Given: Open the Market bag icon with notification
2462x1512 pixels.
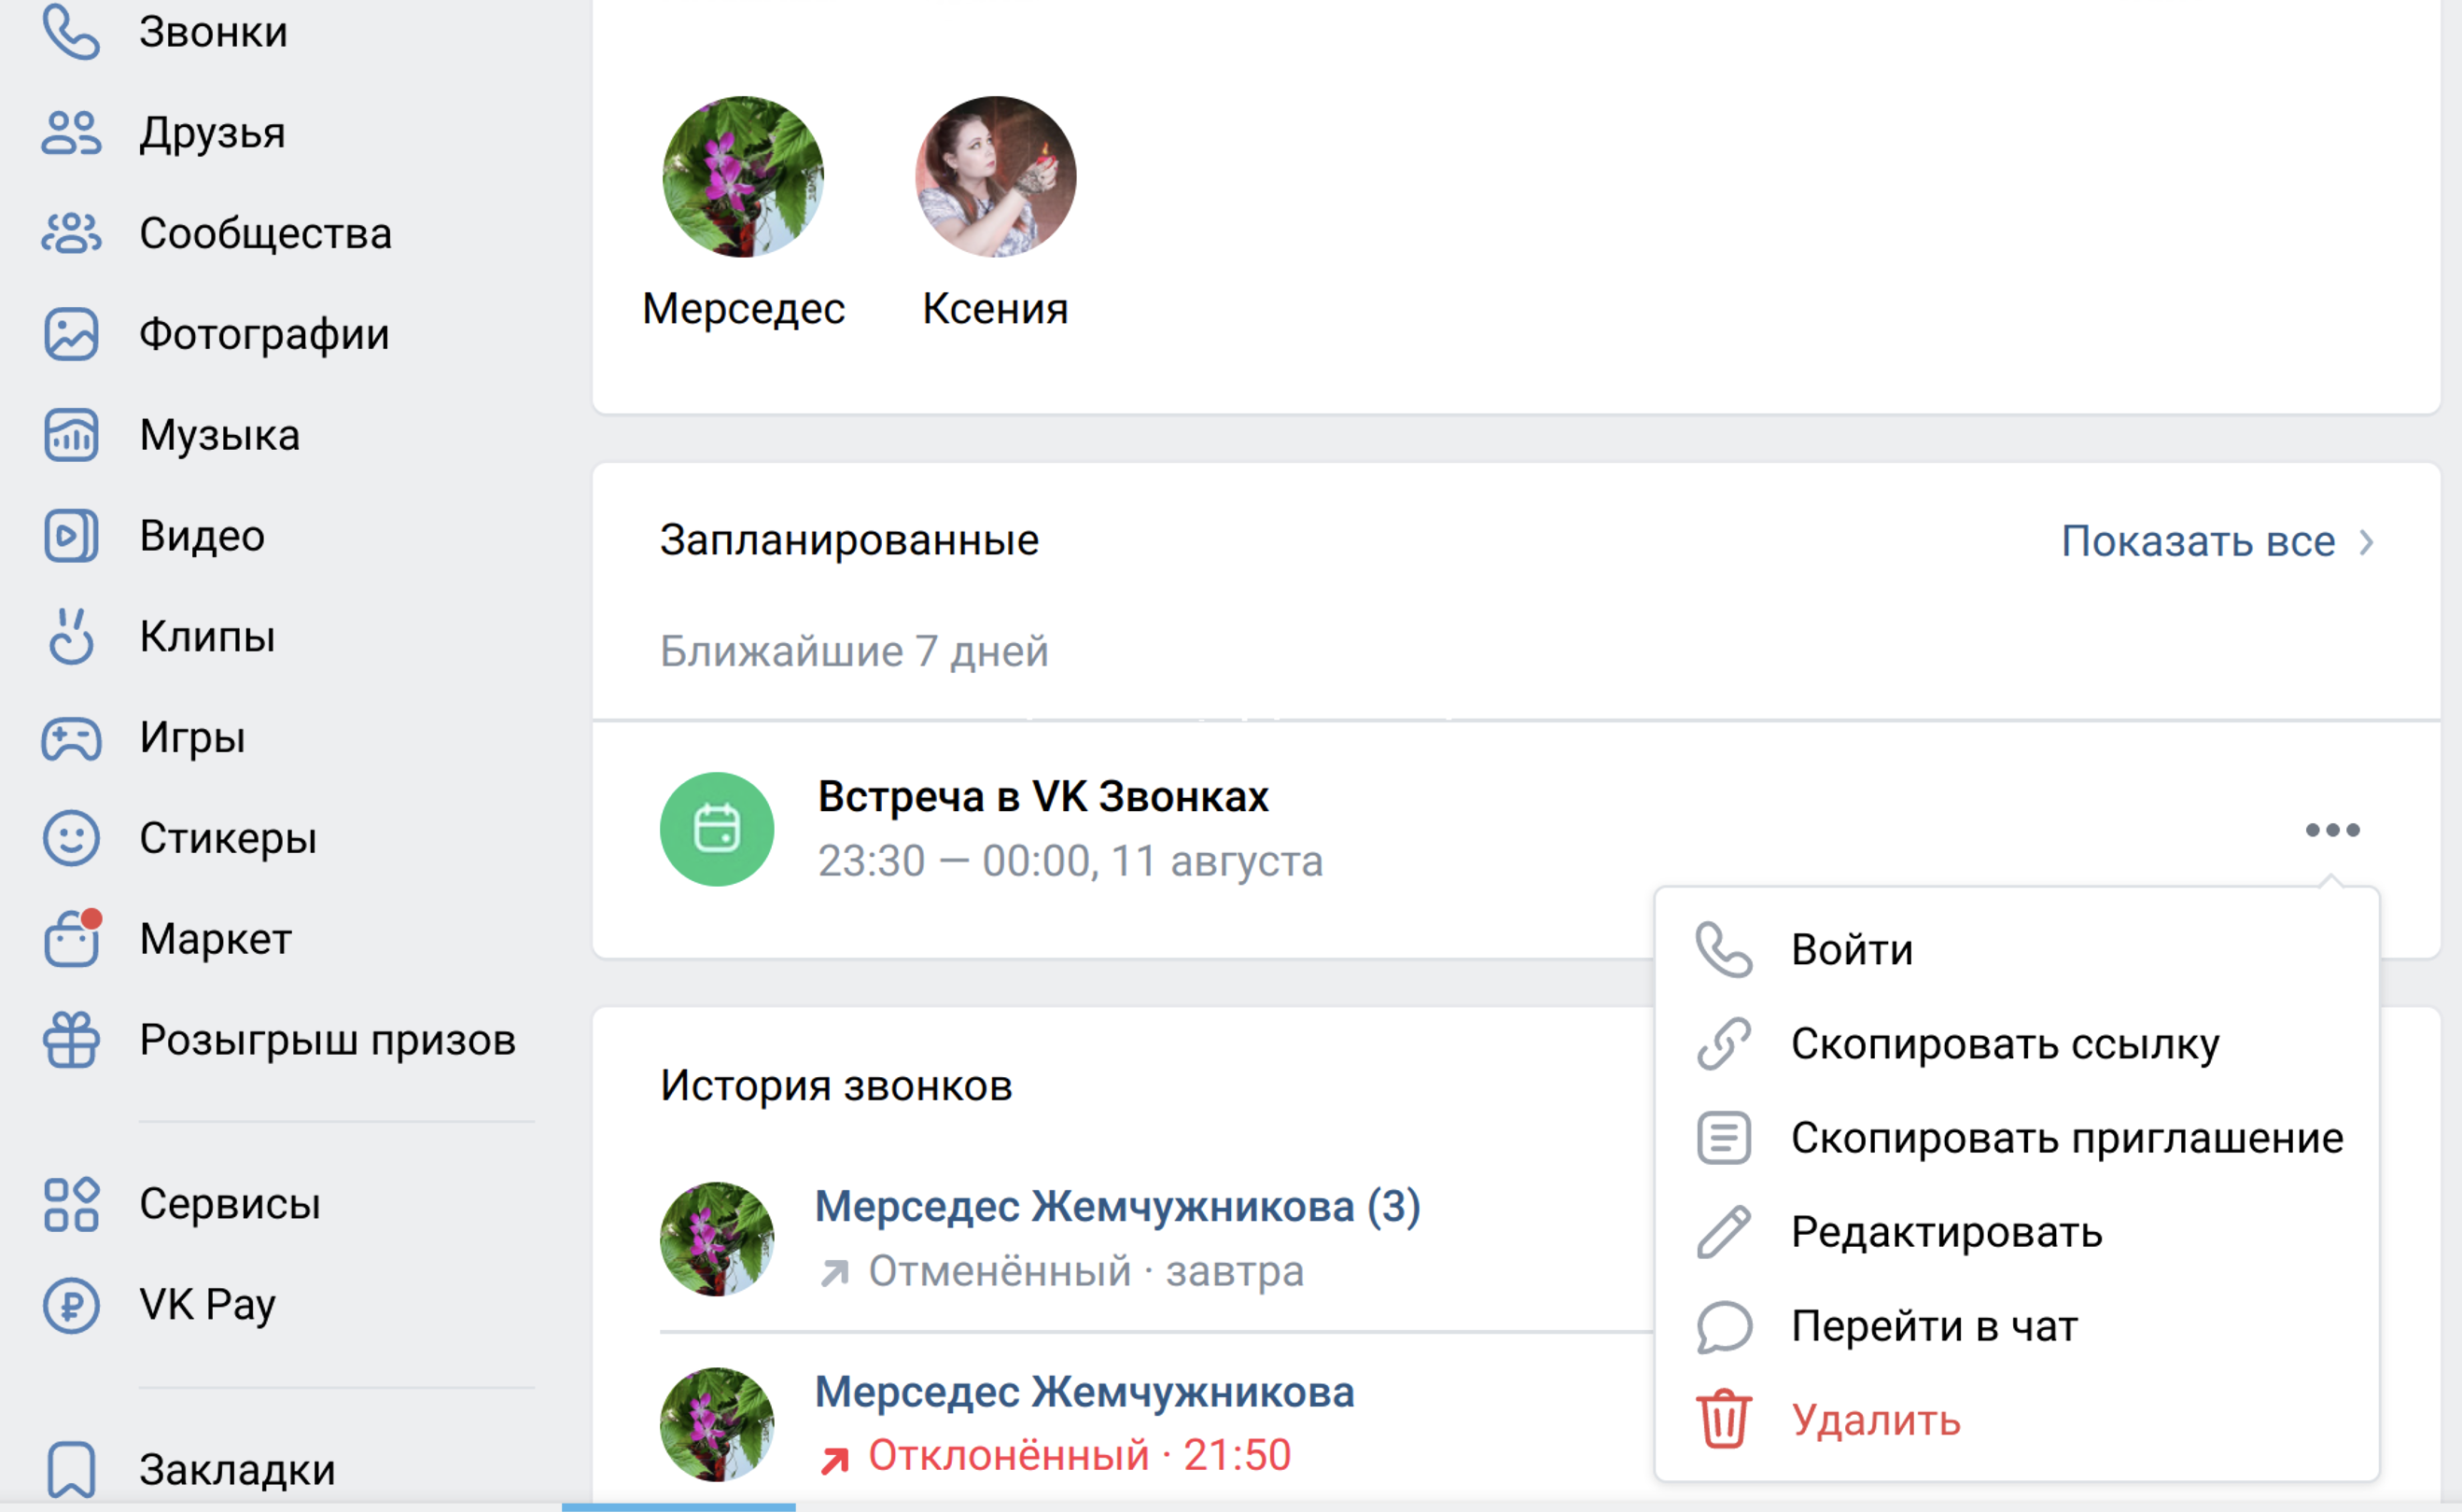Looking at the screenshot, I should (71, 939).
